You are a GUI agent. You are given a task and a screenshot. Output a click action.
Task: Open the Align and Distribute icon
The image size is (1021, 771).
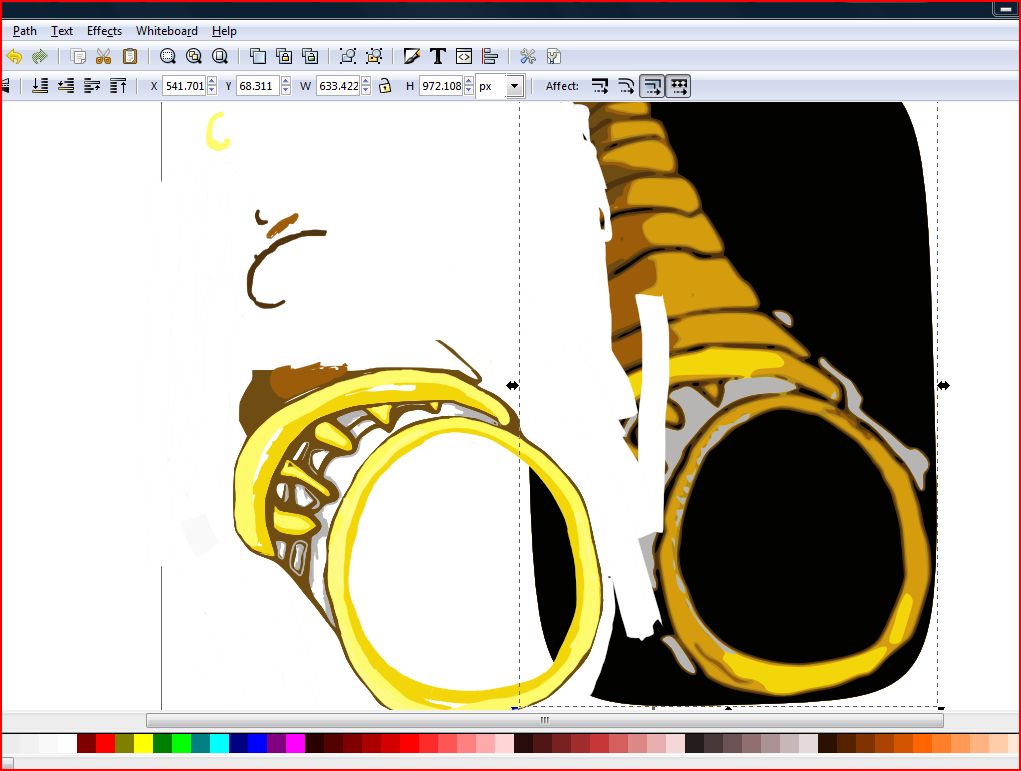(x=490, y=57)
